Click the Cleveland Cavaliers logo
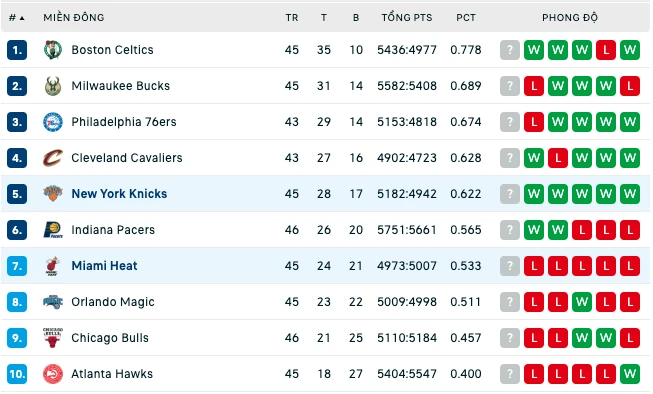Viewport: 653px width, 394px height. coord(53,158)
